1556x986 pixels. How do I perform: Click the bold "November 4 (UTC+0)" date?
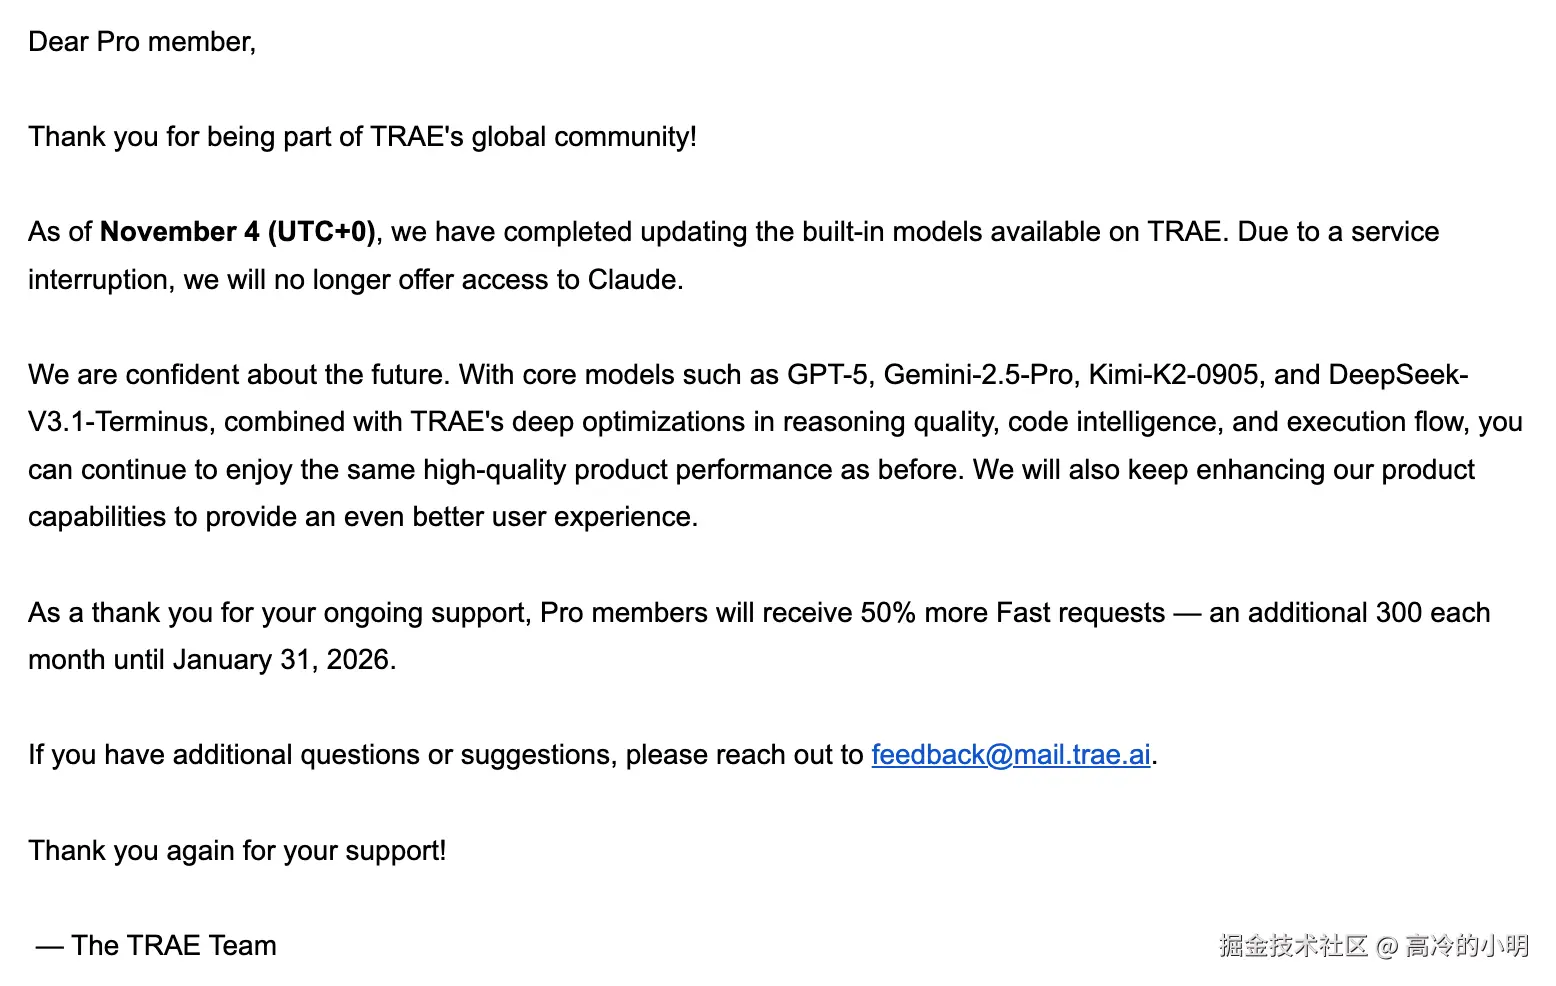click(237, 232)
